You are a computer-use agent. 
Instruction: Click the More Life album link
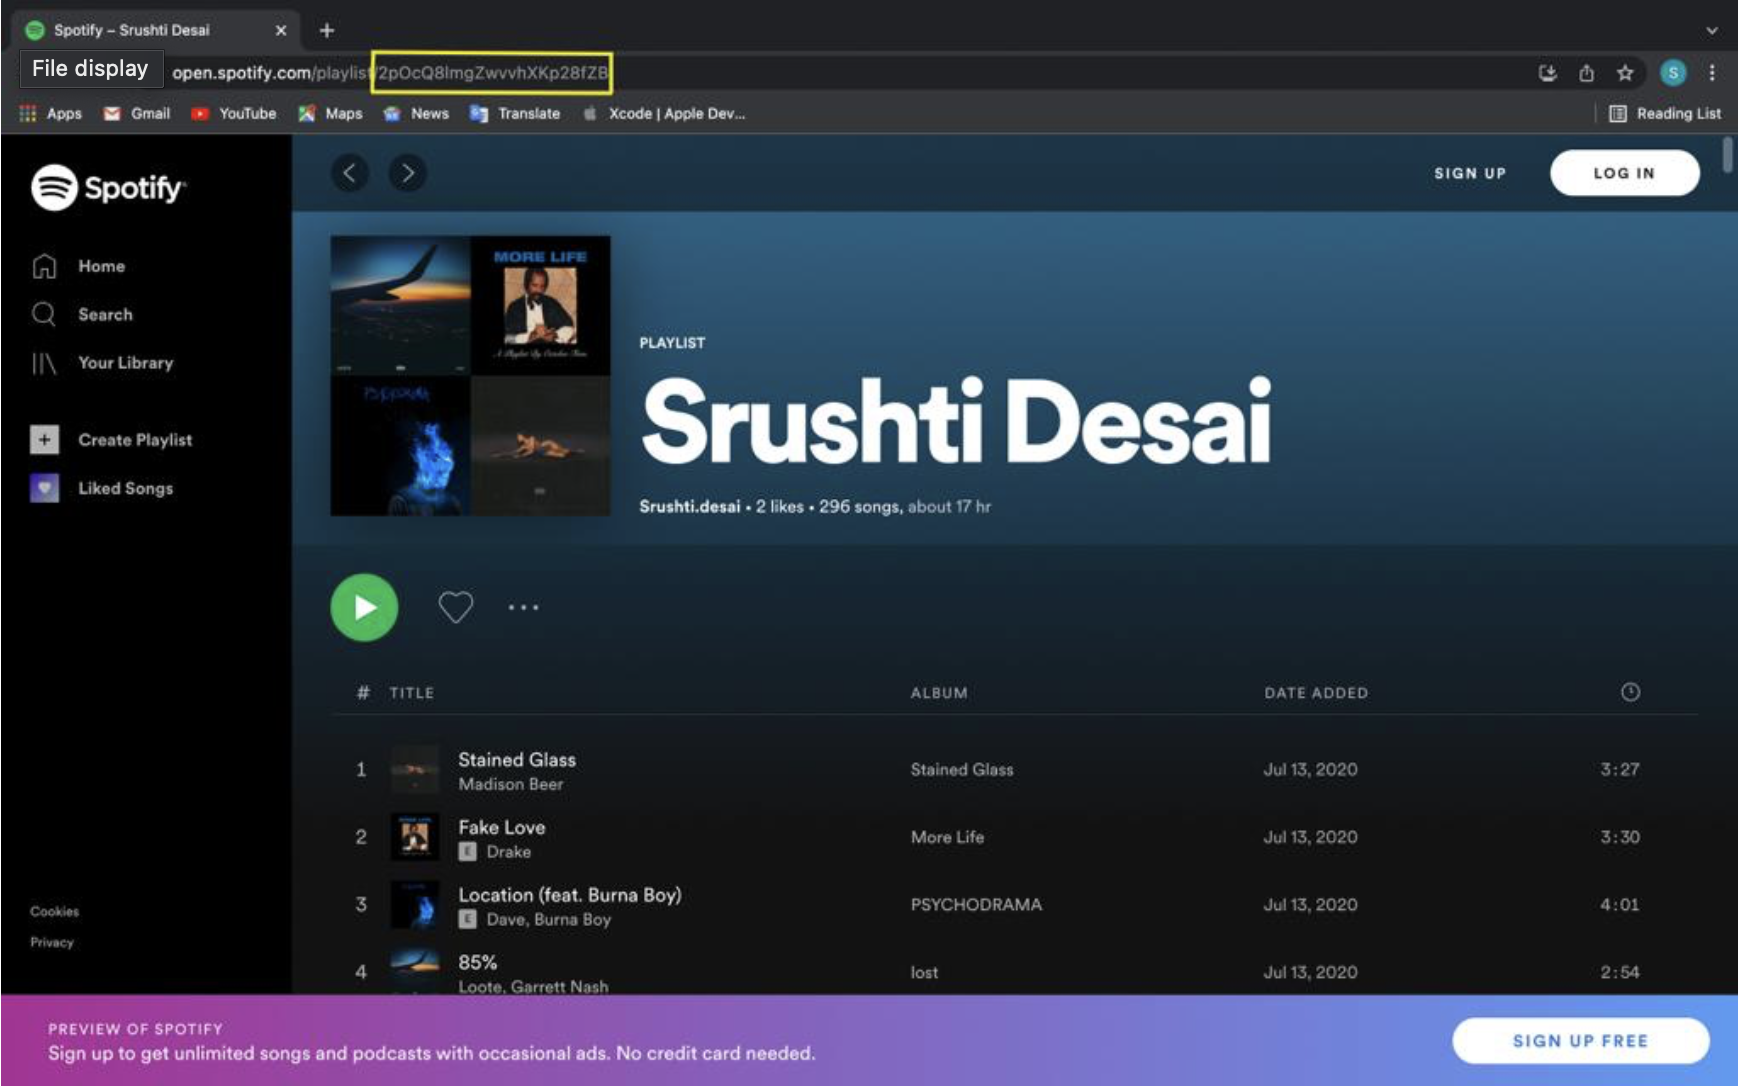(947, 837)
